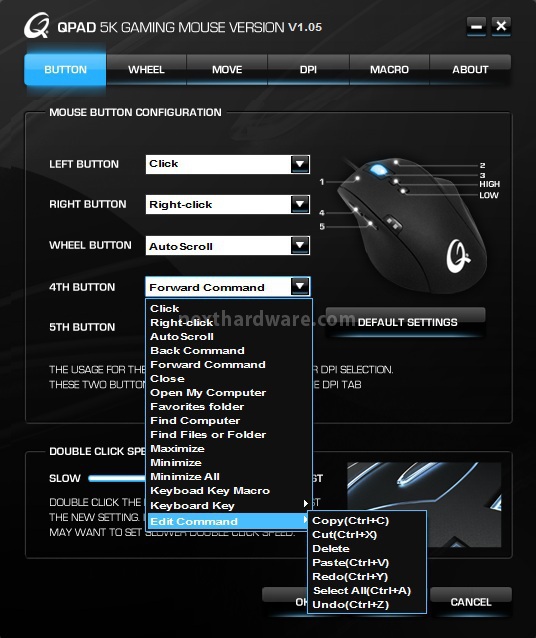This screenshot has height=638, width=536.
Task: Click the DEFAULT SETTINGS button
Action: (x=406, y=322)
